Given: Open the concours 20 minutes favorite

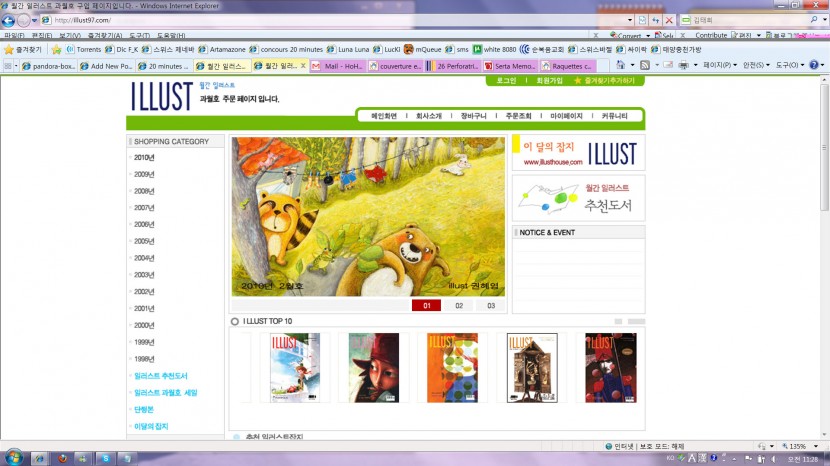Looking at the screenshot, I should [286, 49].
